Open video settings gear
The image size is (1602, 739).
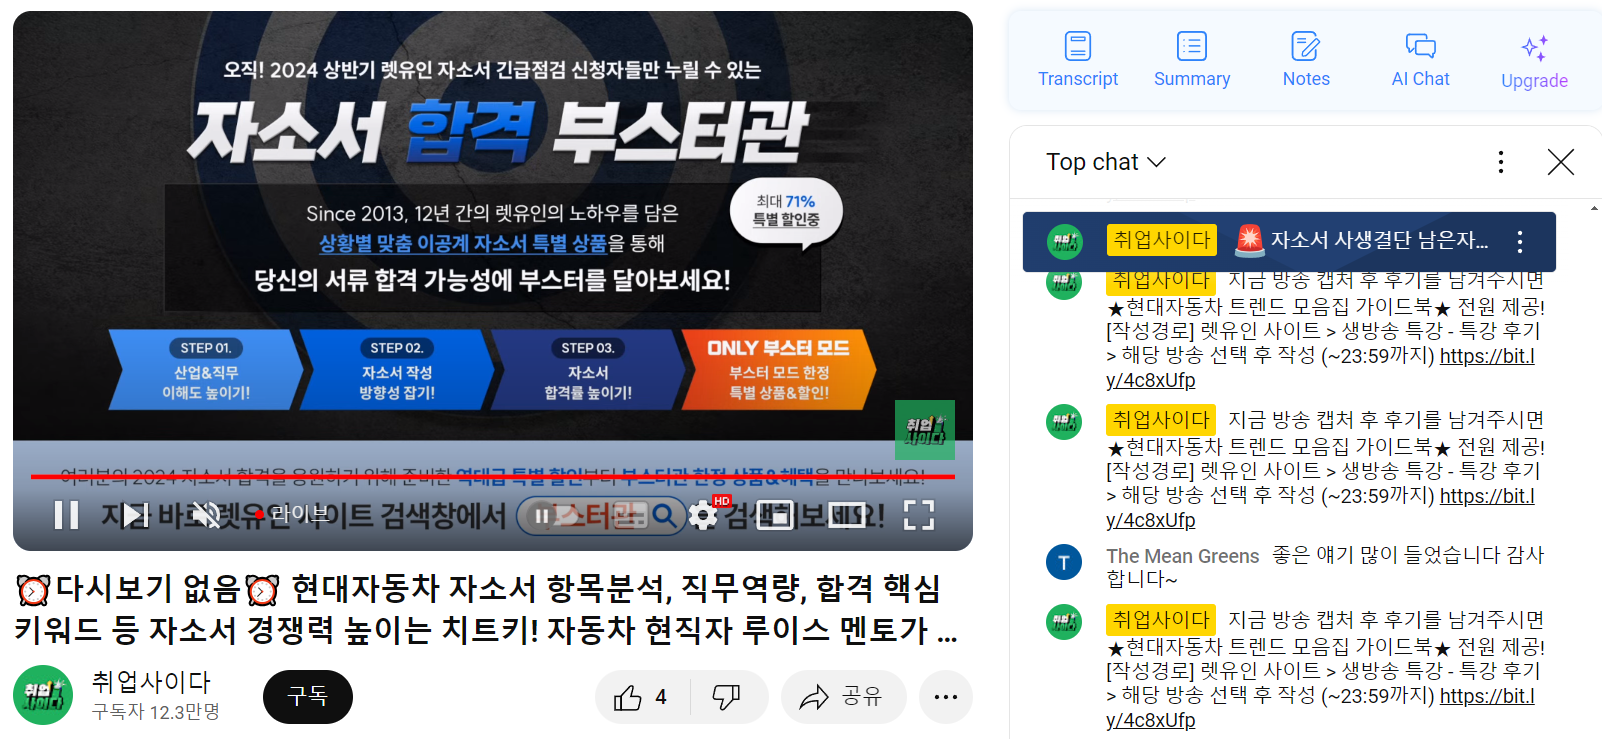703,516
